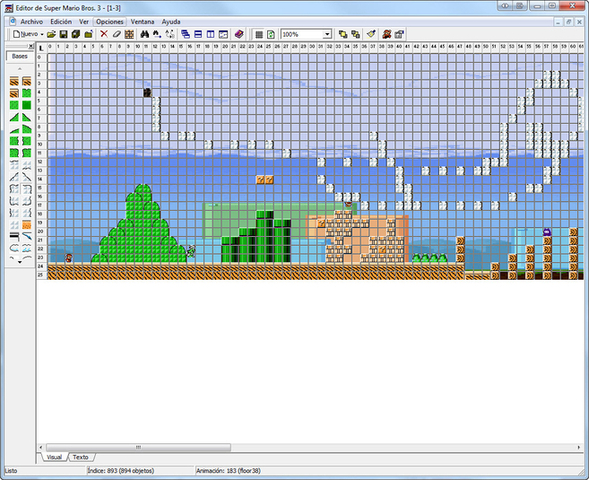589x480 pixels.
Task: Click the 'Índice: 893 (894 objetos)' status text
Action: point(121,471)
